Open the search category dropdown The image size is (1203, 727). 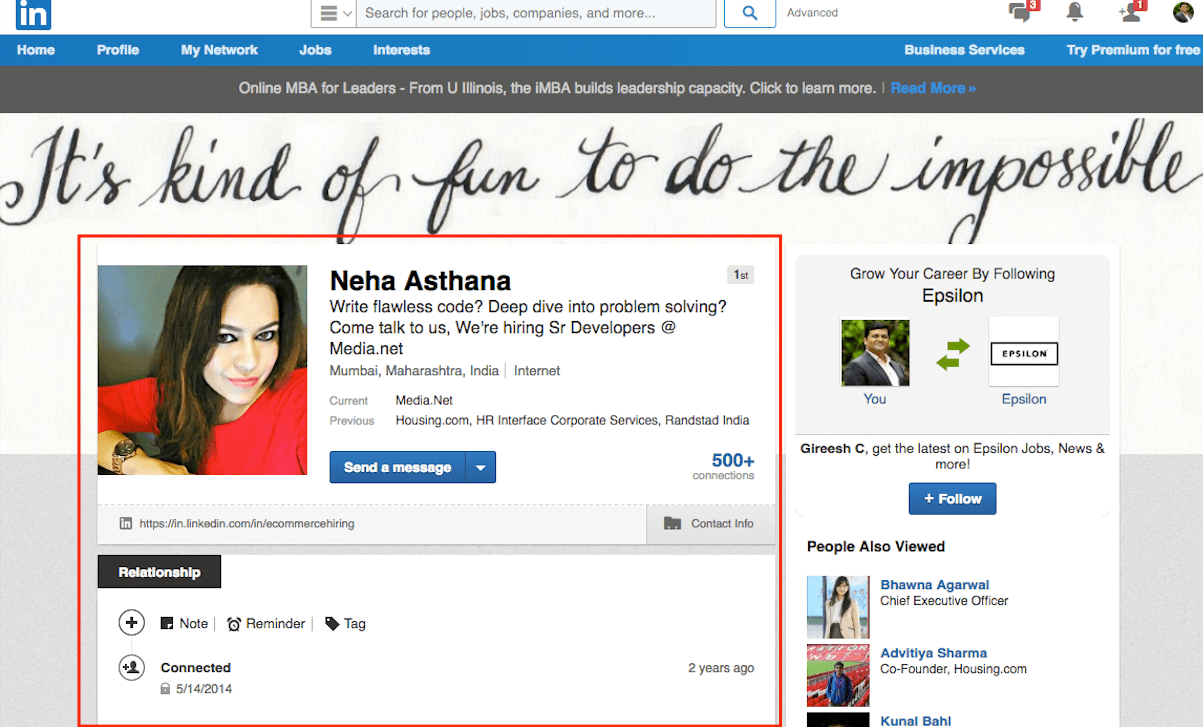pos(334,13)
